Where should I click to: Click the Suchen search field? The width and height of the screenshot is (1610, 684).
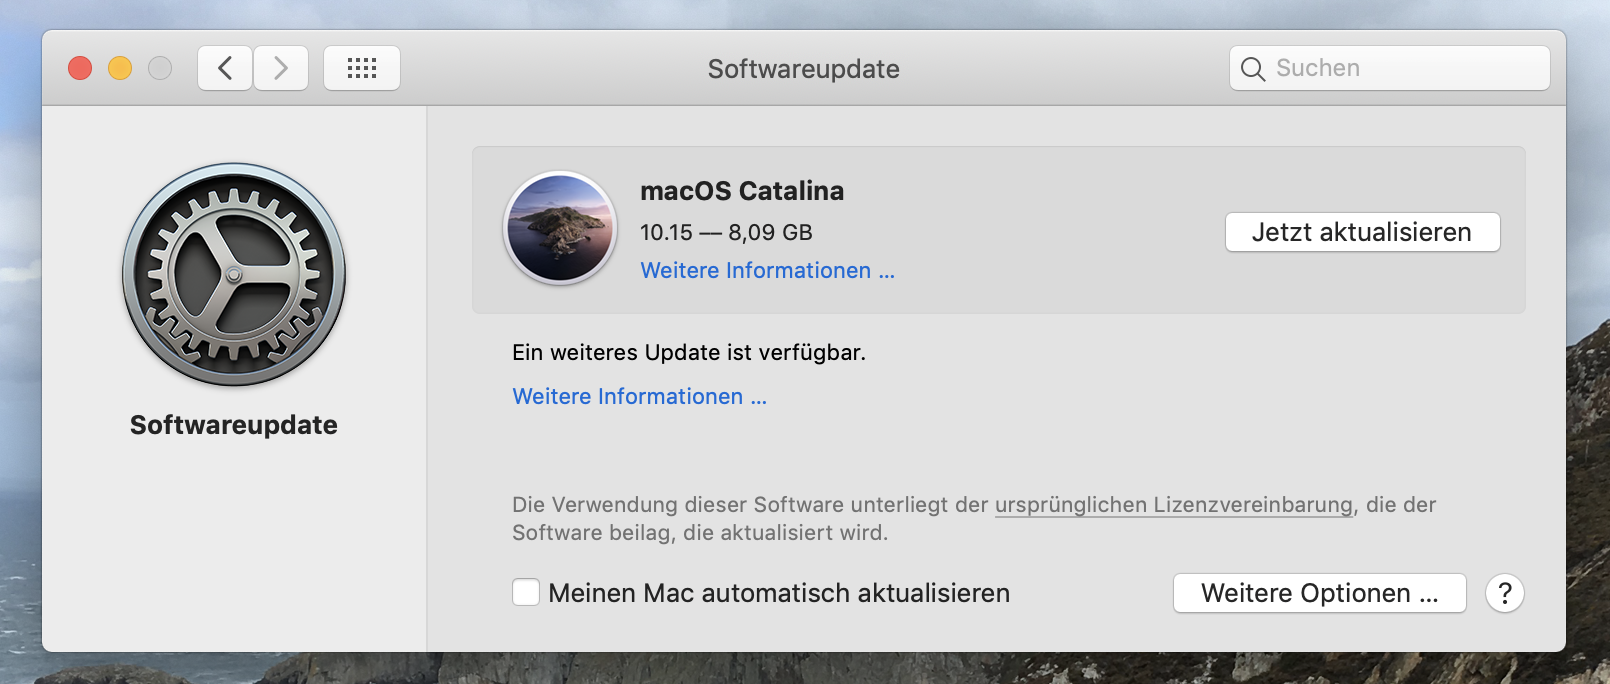click(x=1390, y=68)
